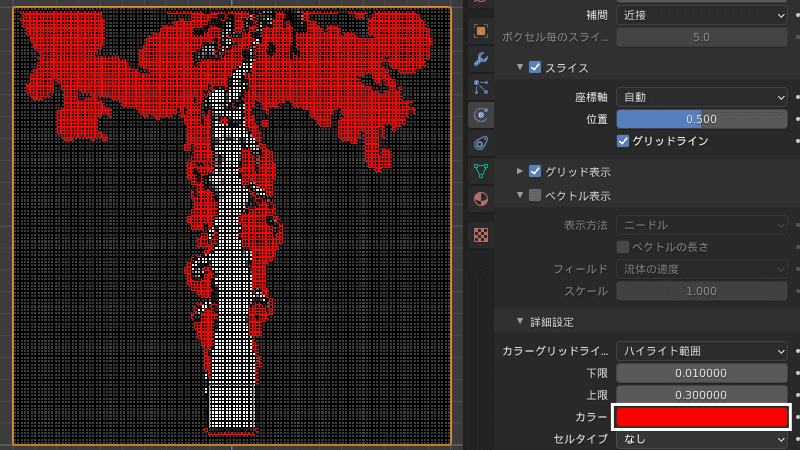Click the ボクセル毎のスライス field showing 5.0

702,37
